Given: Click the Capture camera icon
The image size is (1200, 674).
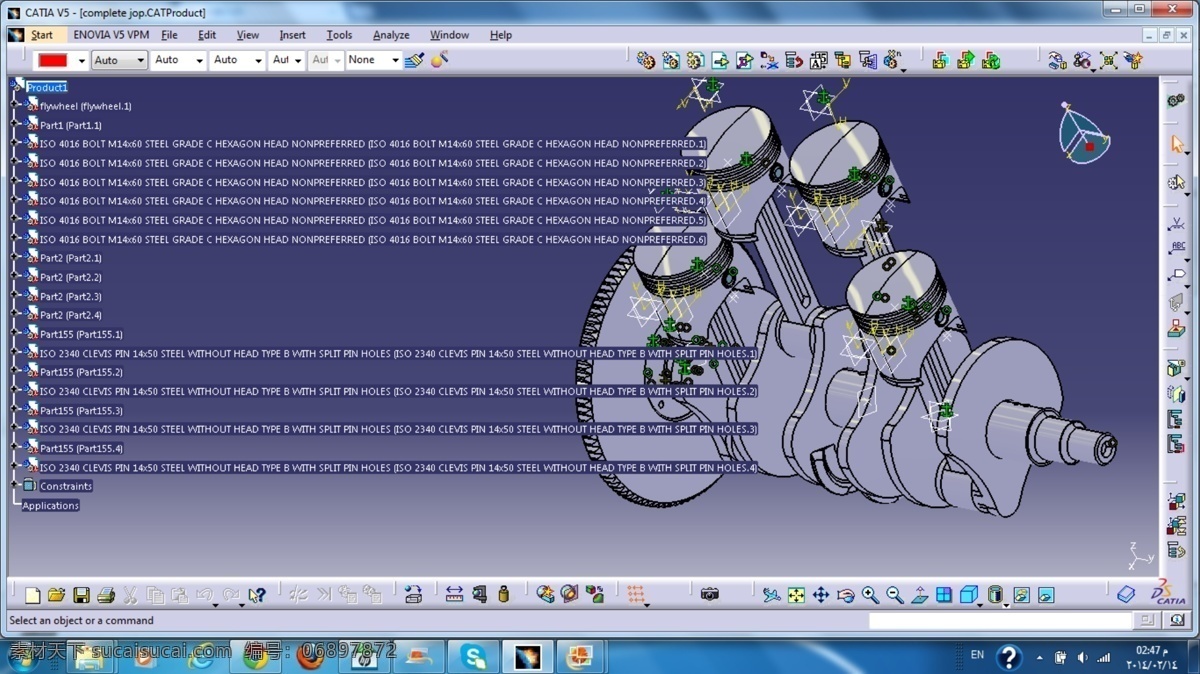Looking at the screenshot, I should 709,595.
